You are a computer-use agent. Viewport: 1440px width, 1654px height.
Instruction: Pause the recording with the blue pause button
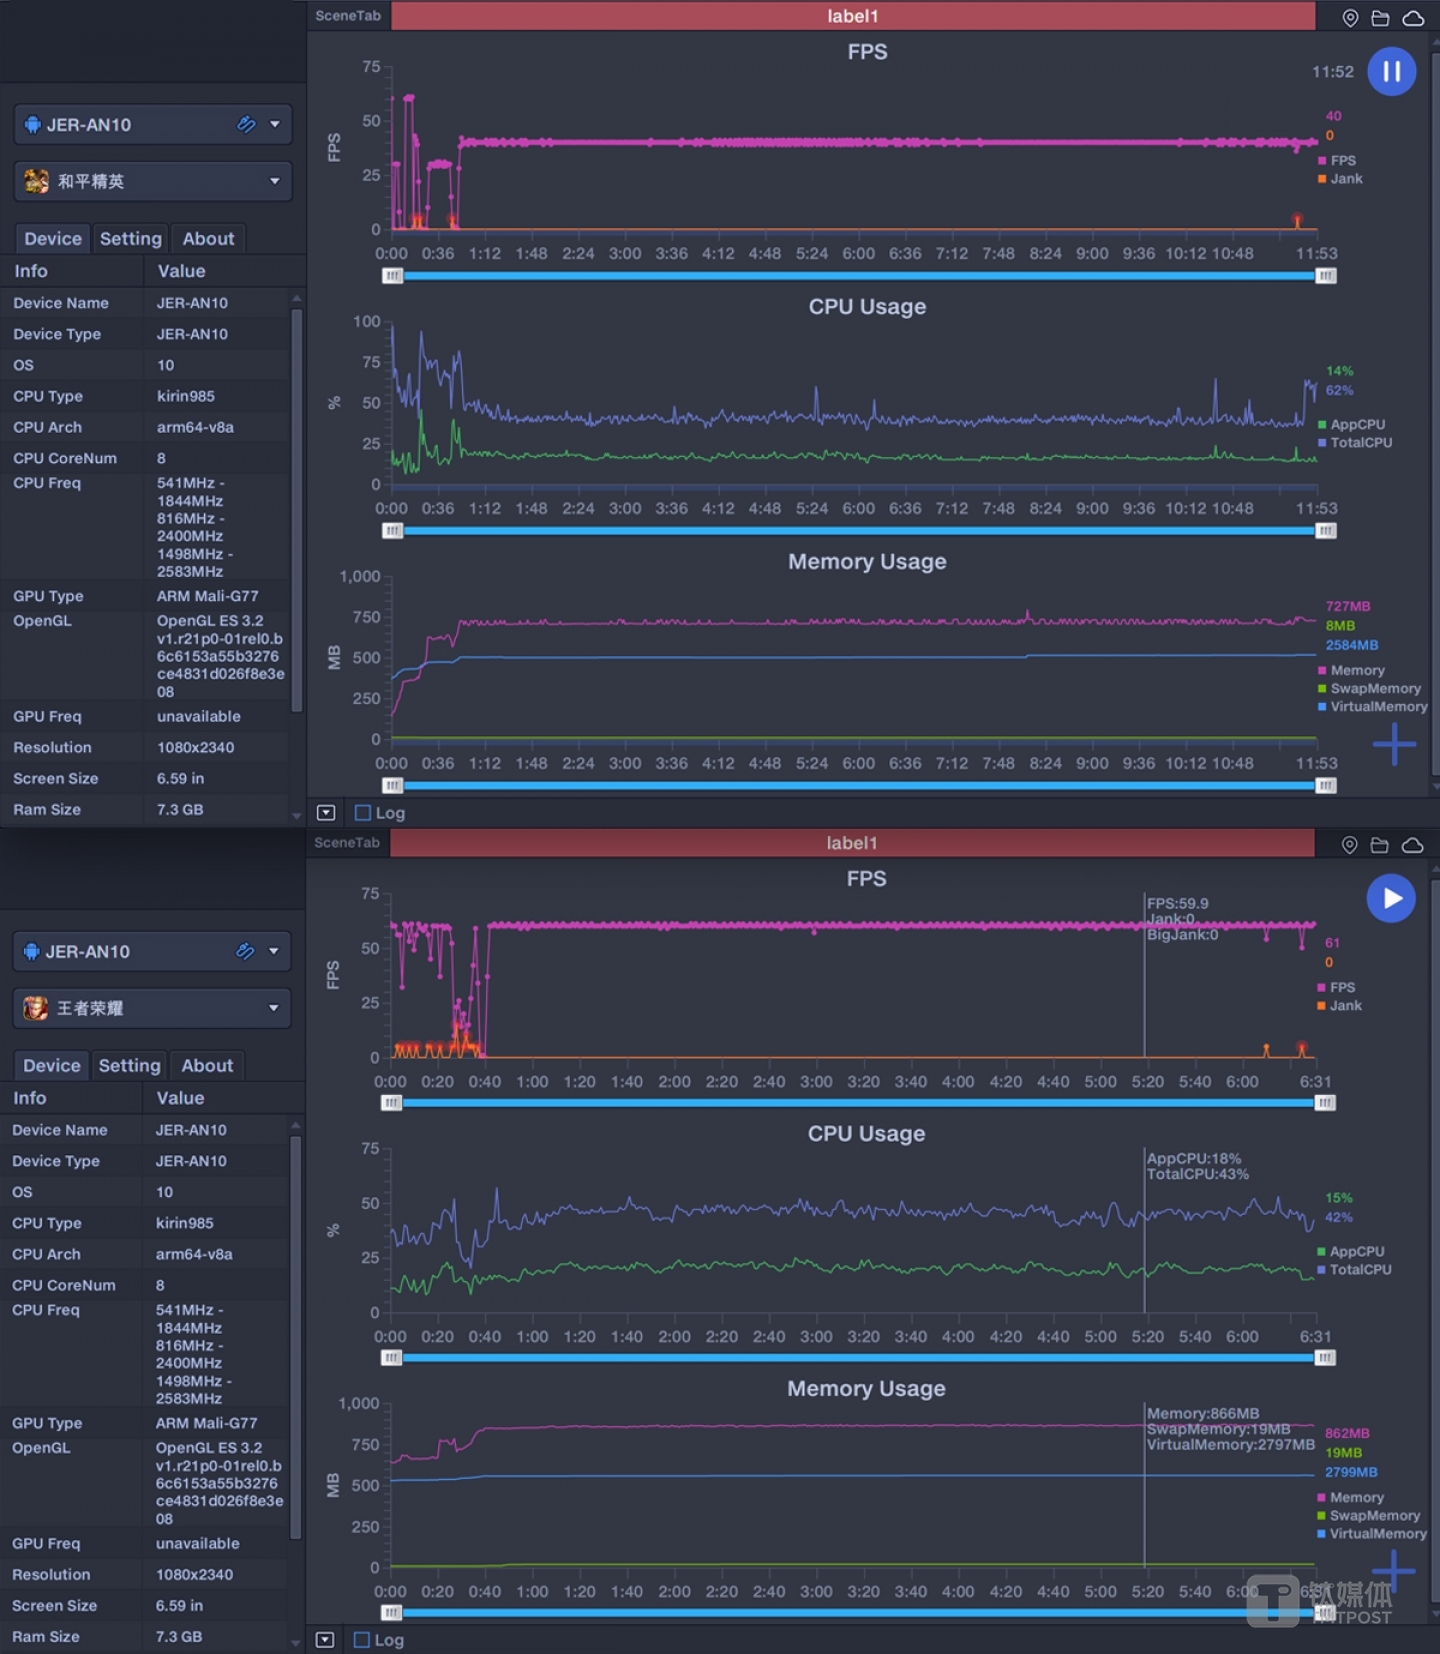tap(1391, 72)
